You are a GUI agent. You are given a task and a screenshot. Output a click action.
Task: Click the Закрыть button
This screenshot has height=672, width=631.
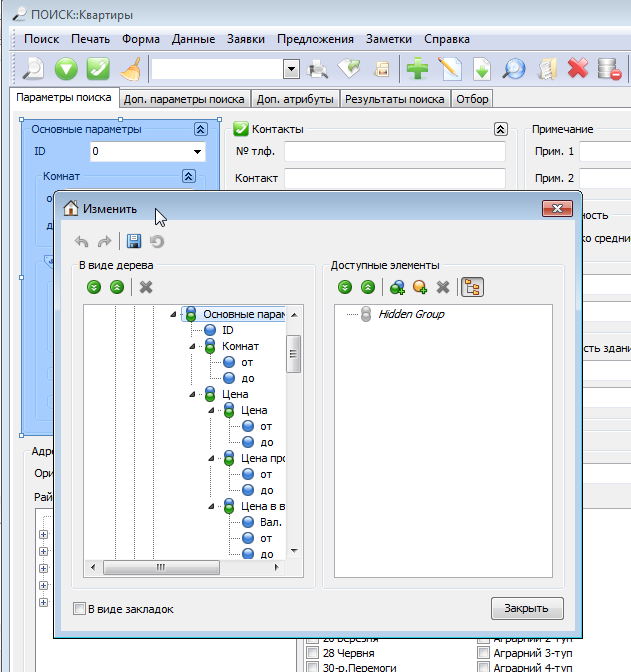coord(527,608)
